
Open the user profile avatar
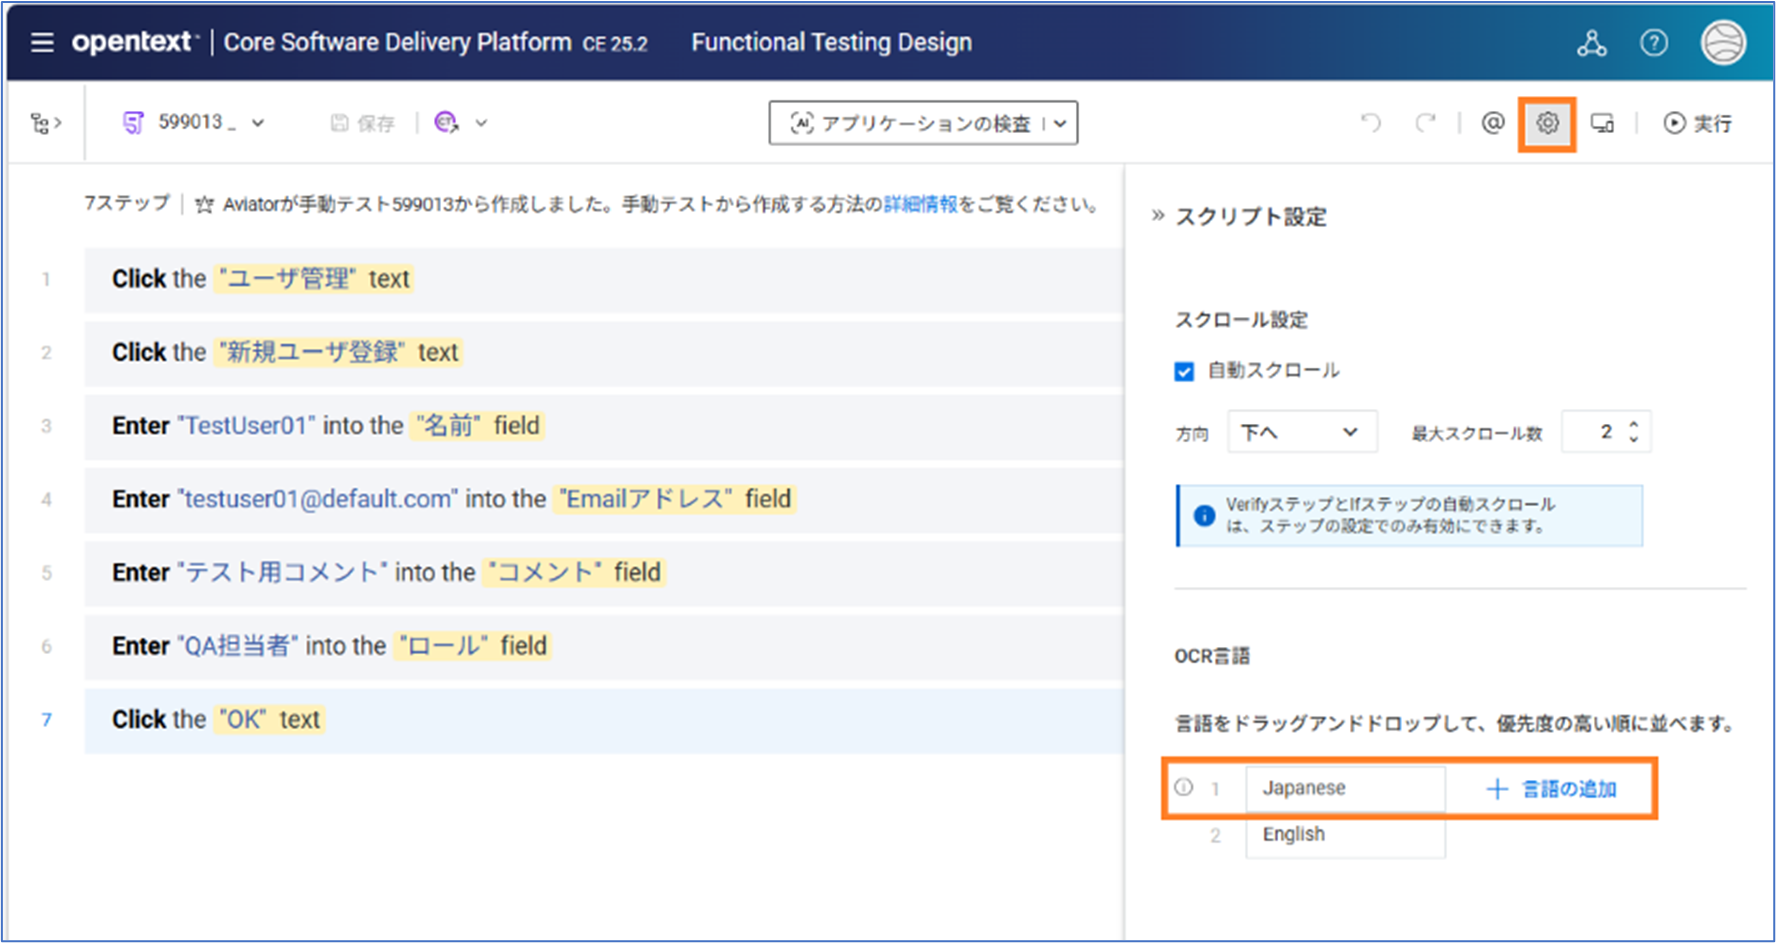point(1723,43)
